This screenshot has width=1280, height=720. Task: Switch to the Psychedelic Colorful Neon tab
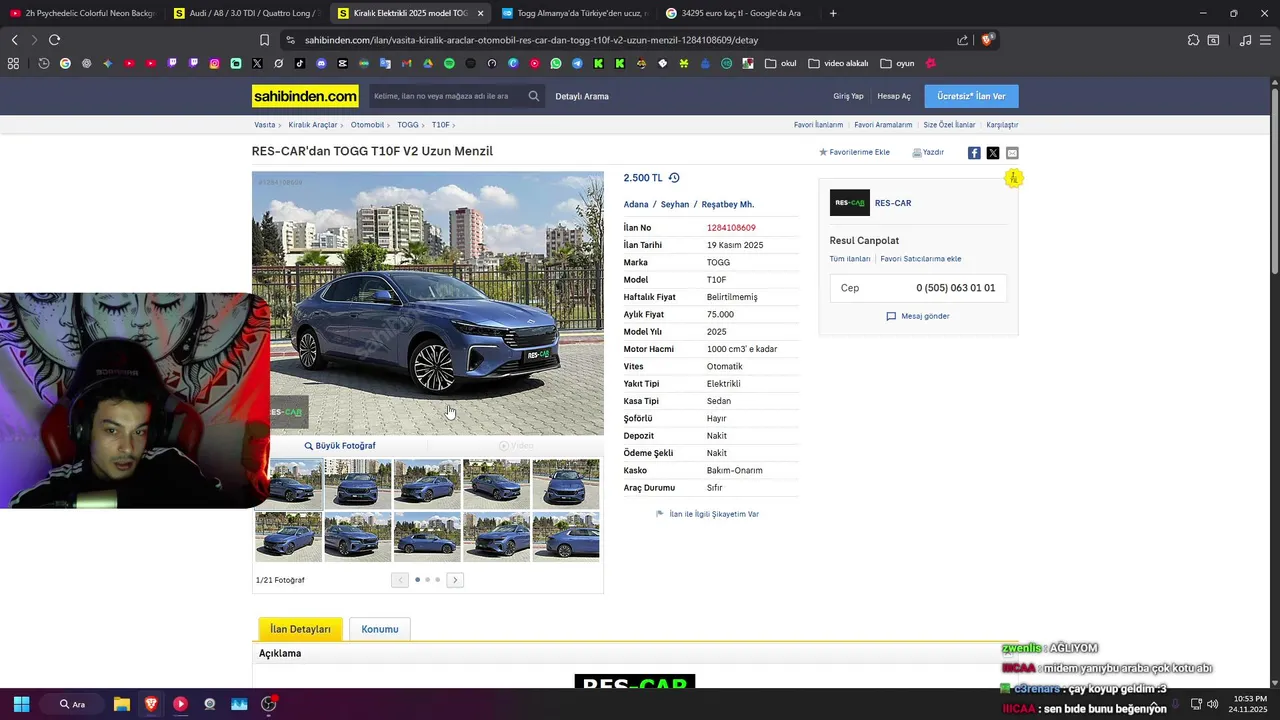pos(82,13)
